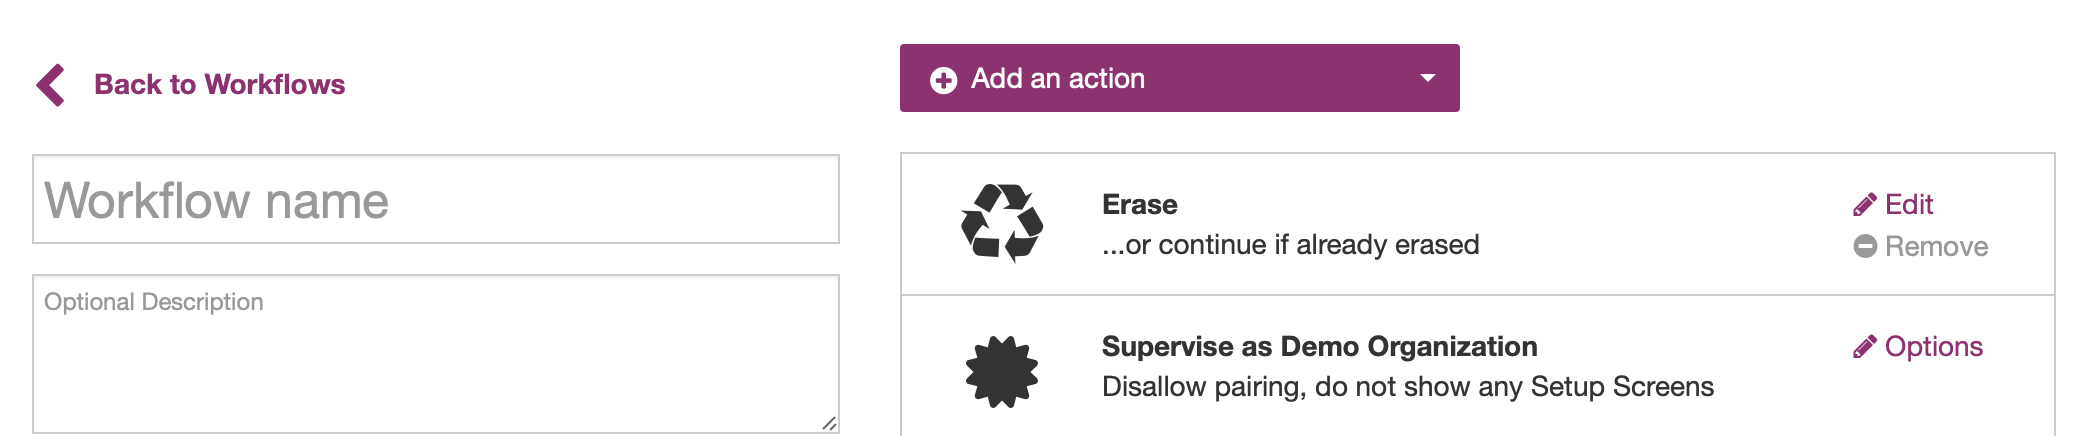Remove the Erase action
The width and height of the screenshot is (2090, 436).
(x=1936, y=247)
